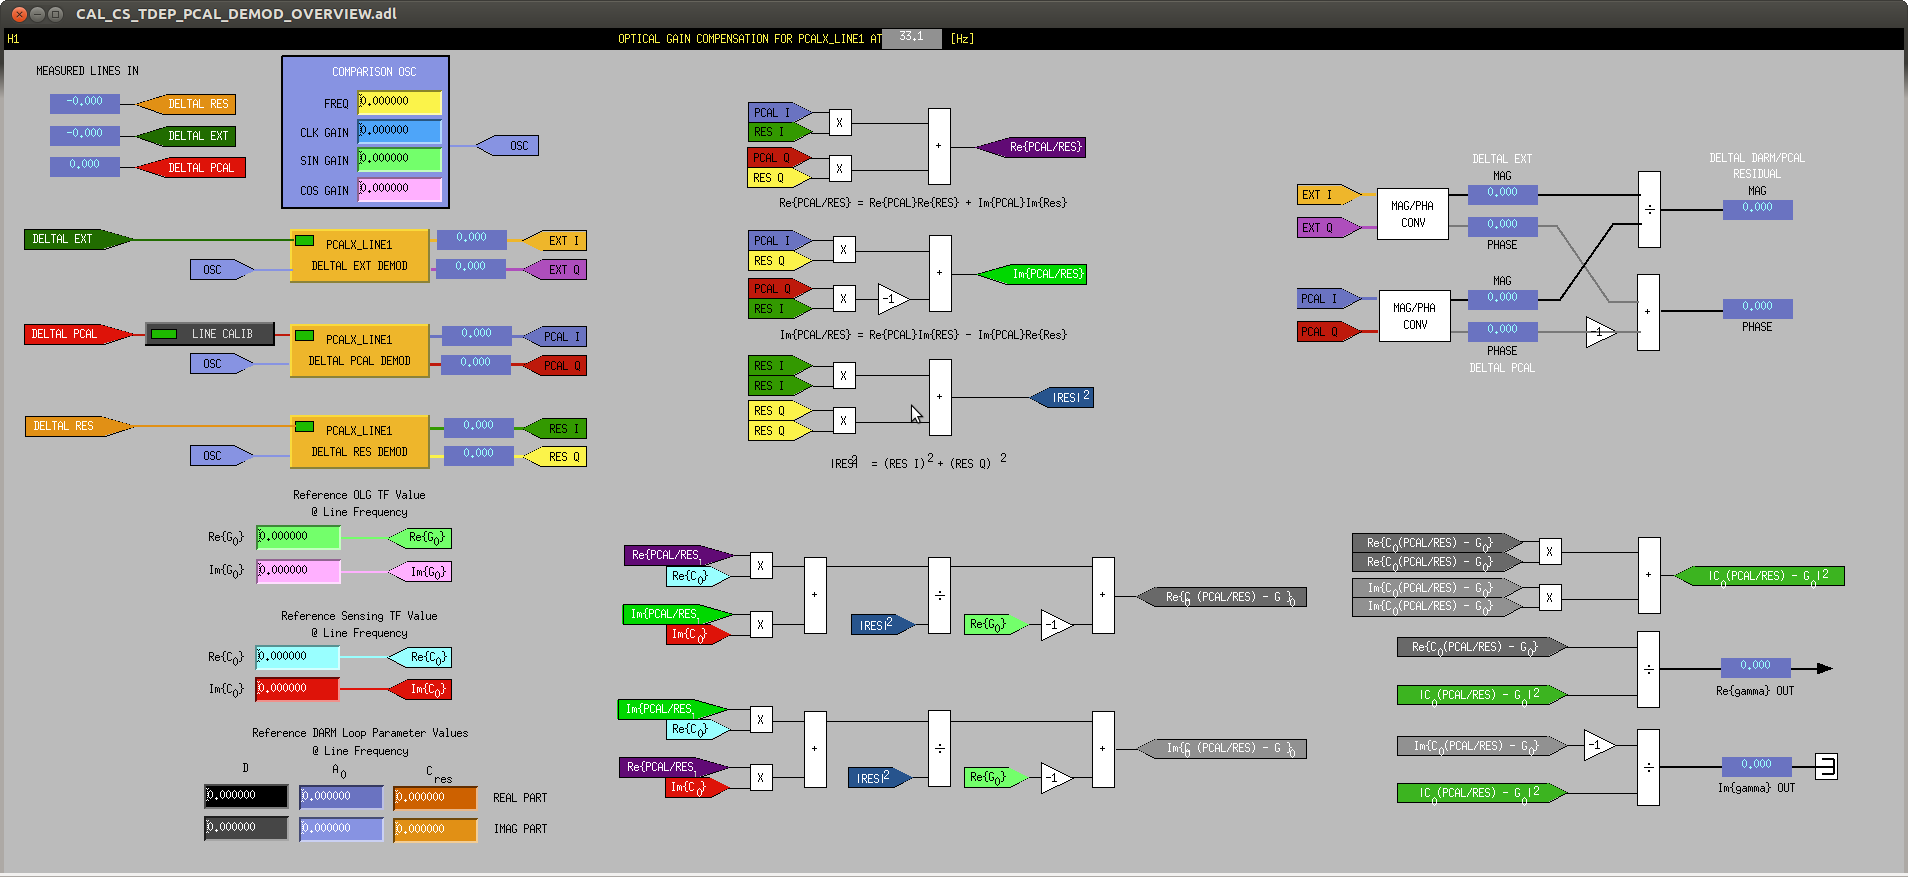Click the orange Cres real part field
This screenshot has width=1908, height=877.
(x=435, y=798)
